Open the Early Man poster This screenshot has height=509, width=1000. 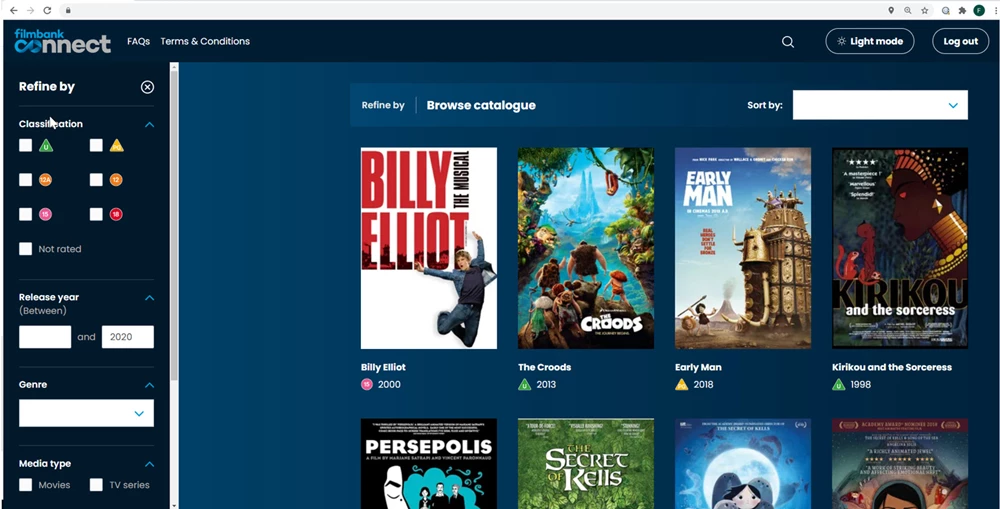click(743, 248)
